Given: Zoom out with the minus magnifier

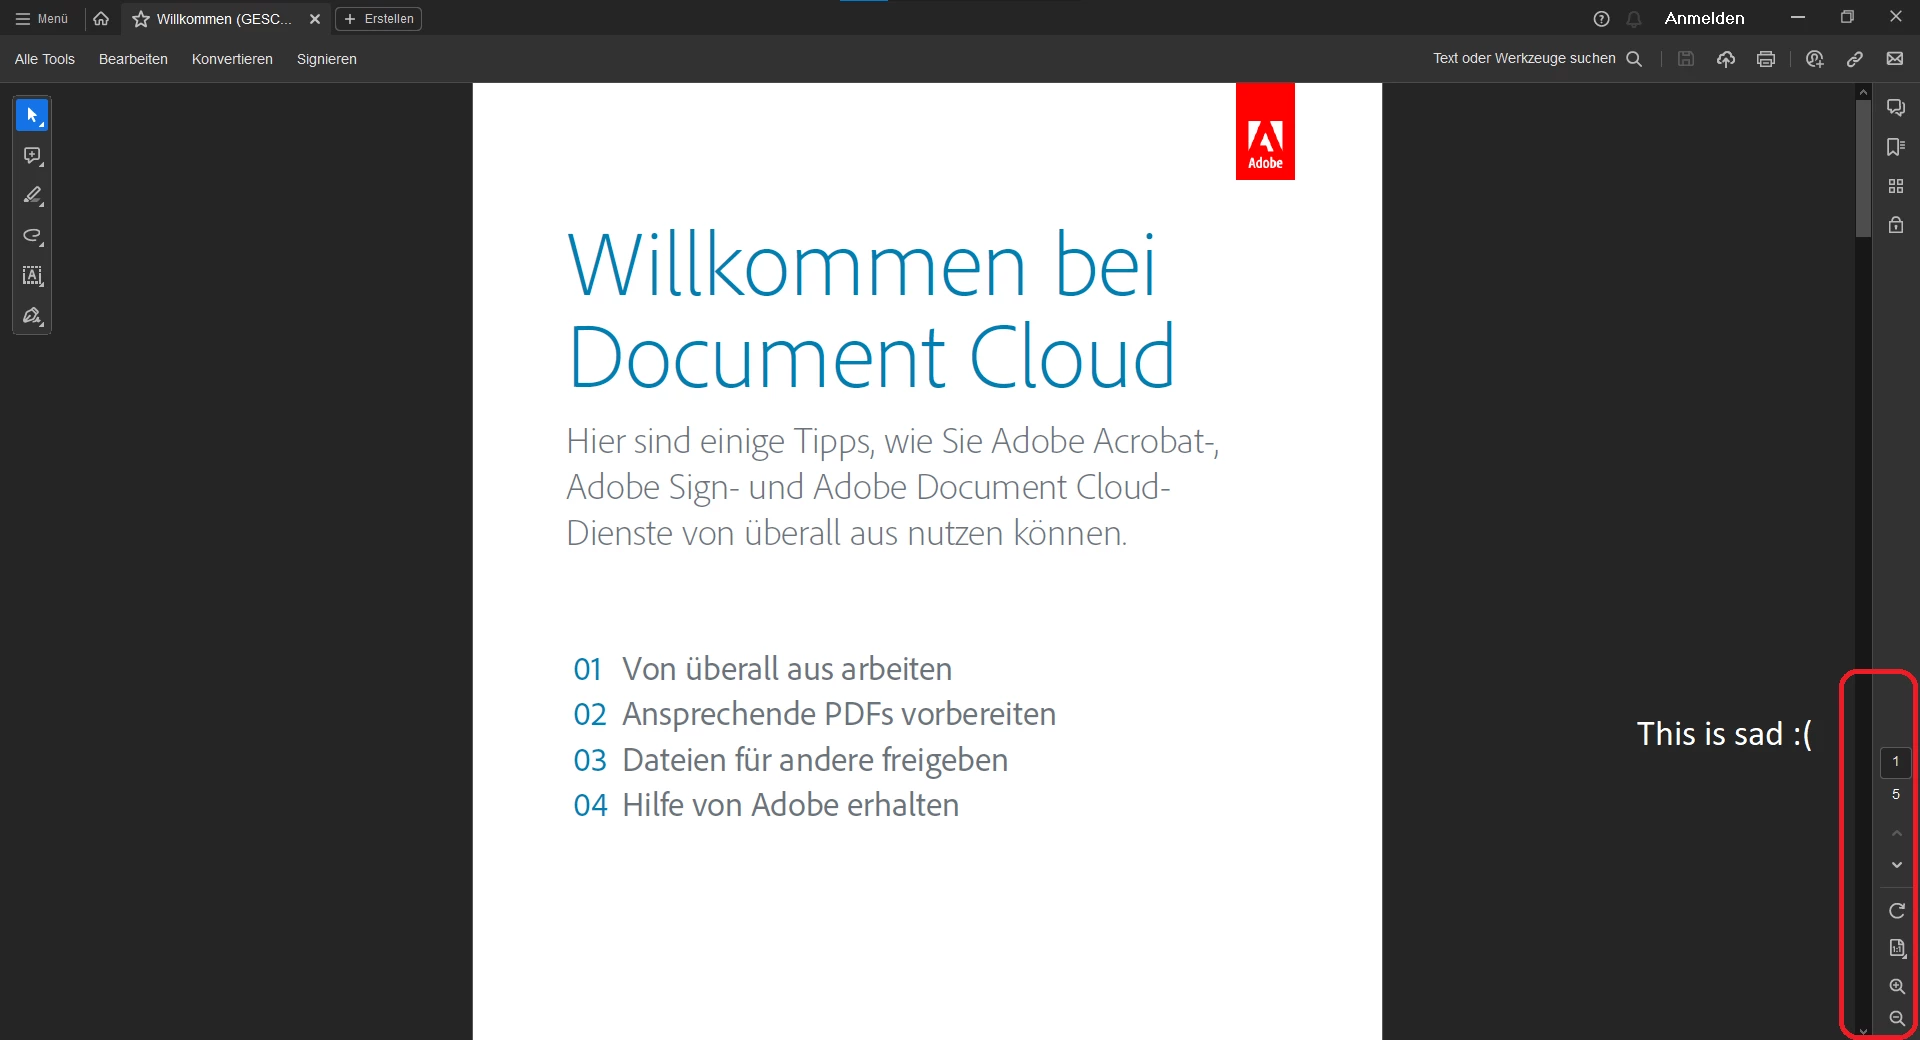Looking at the screenshot, I should click(1897, 1018).
